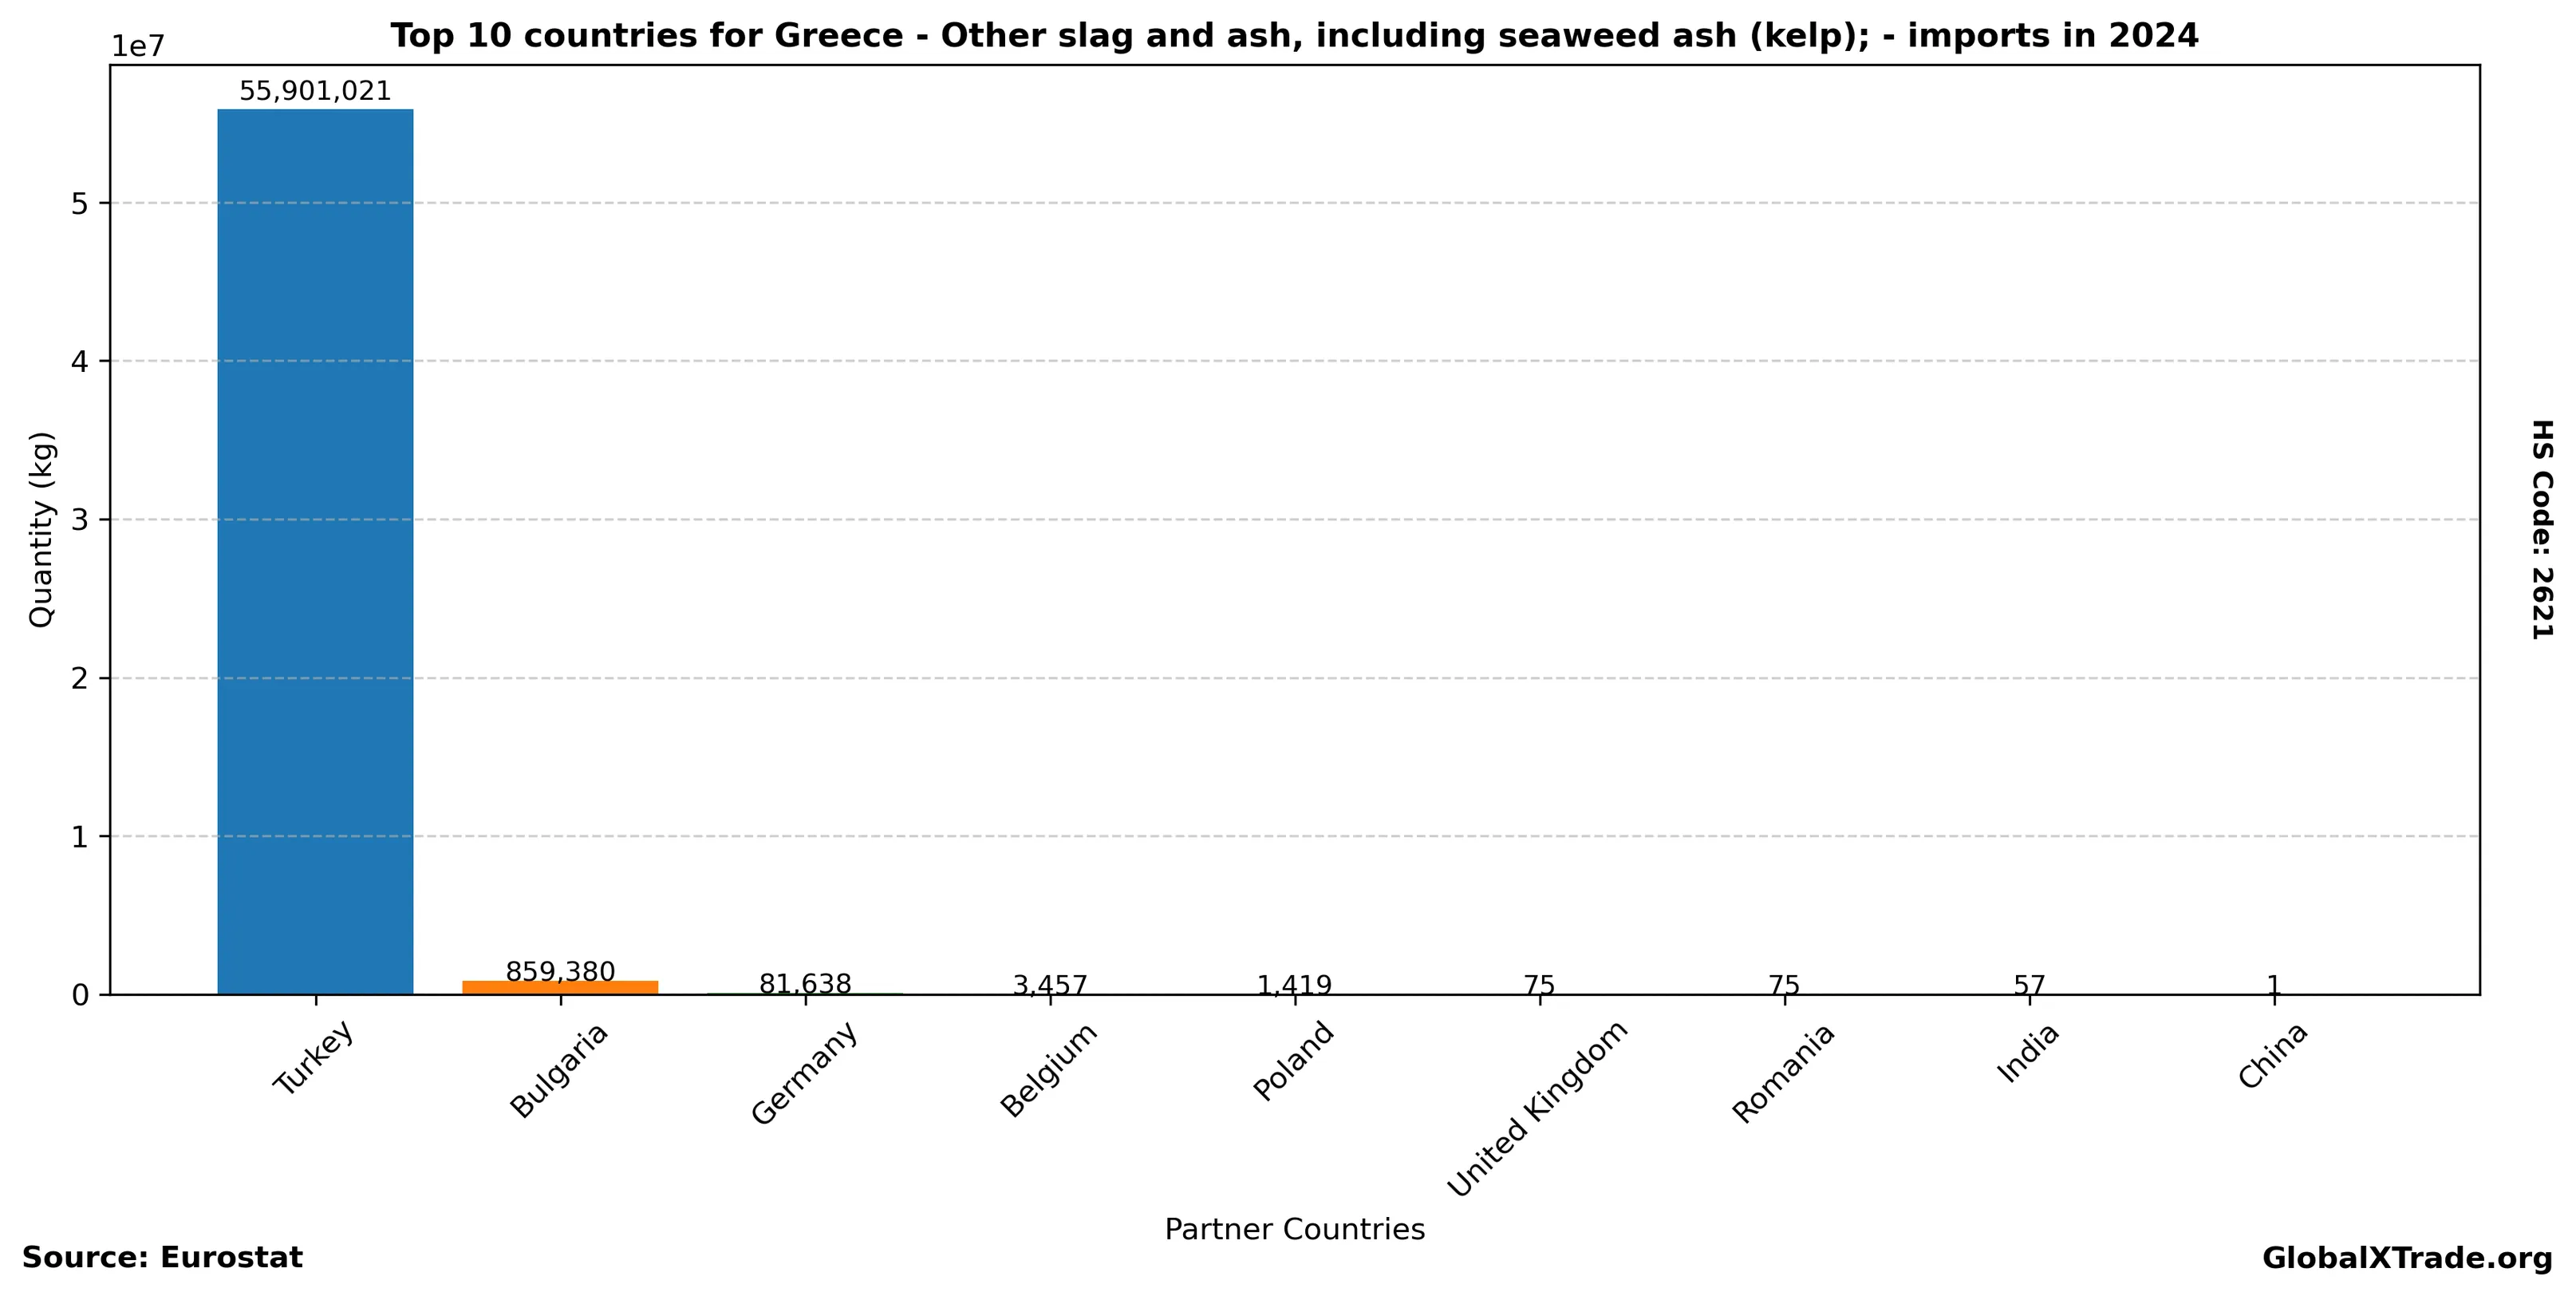The image size is (2576, 1296).
Task: Select the 81,638 value above Germany
Action: click(805, 984)
